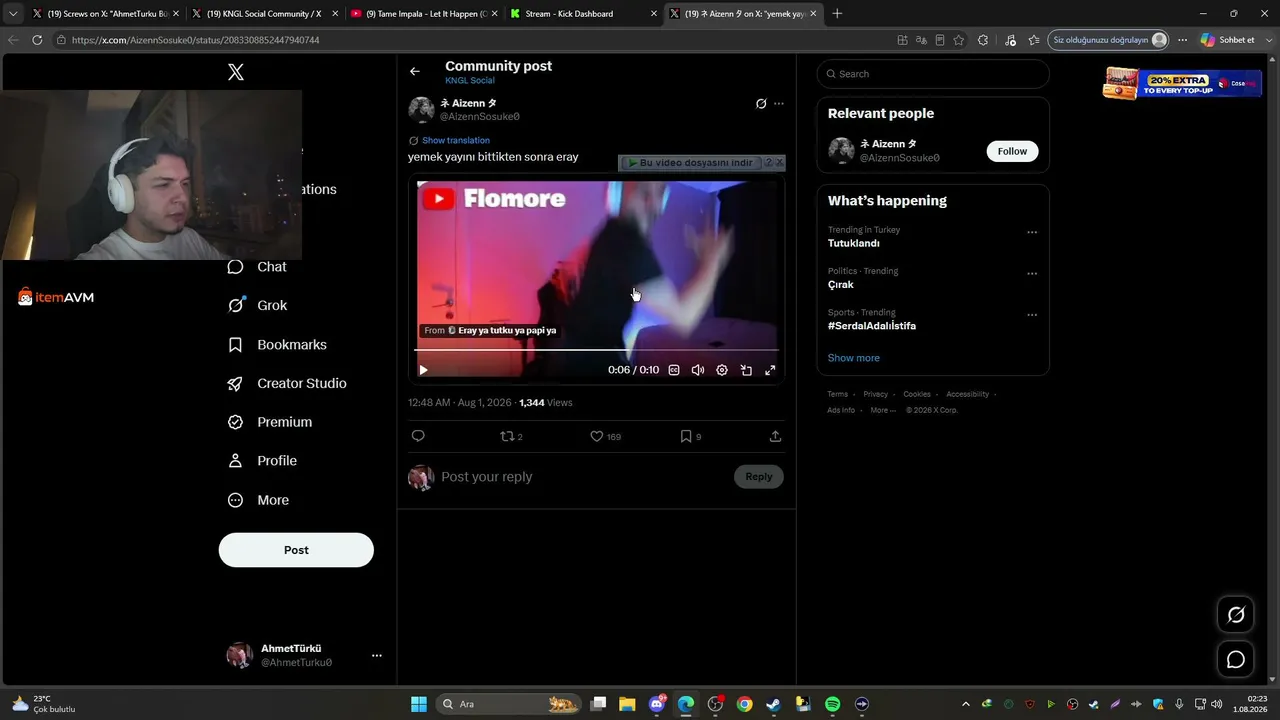Play the Flomore video
Viewport: 1280px width, 720px height.
coord(423,370)
